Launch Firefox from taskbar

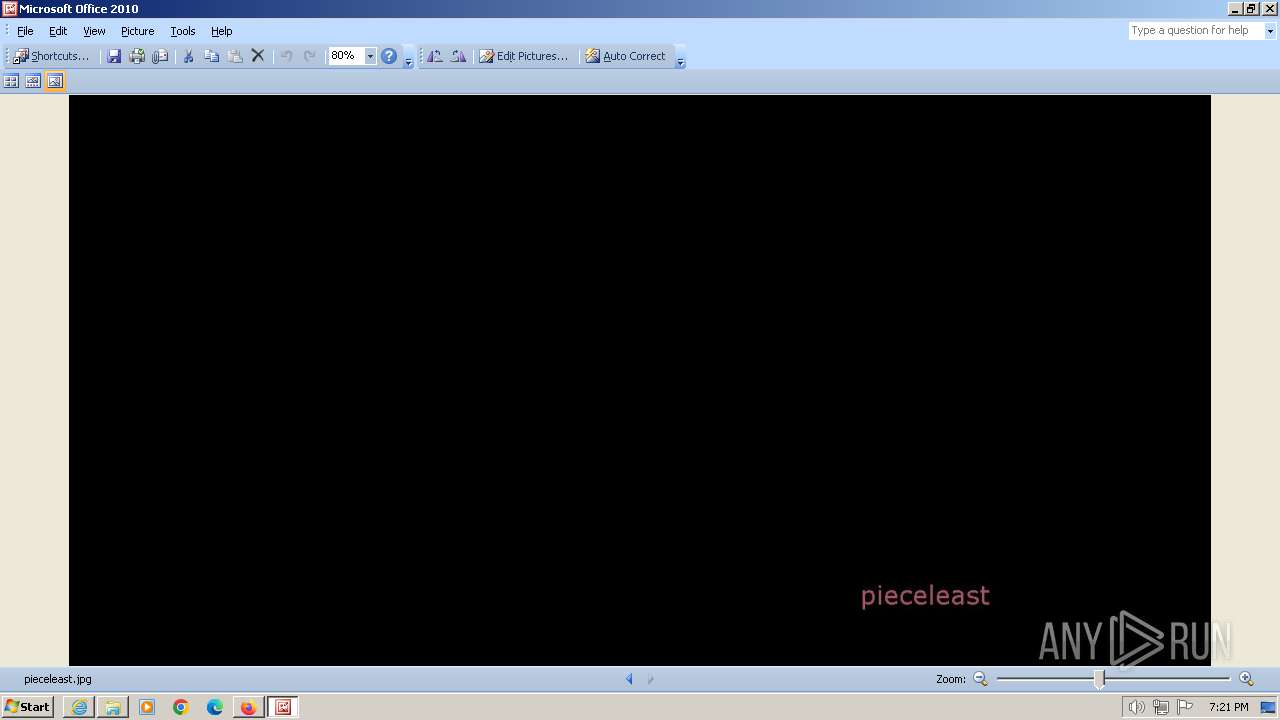[x=248, y=707]
